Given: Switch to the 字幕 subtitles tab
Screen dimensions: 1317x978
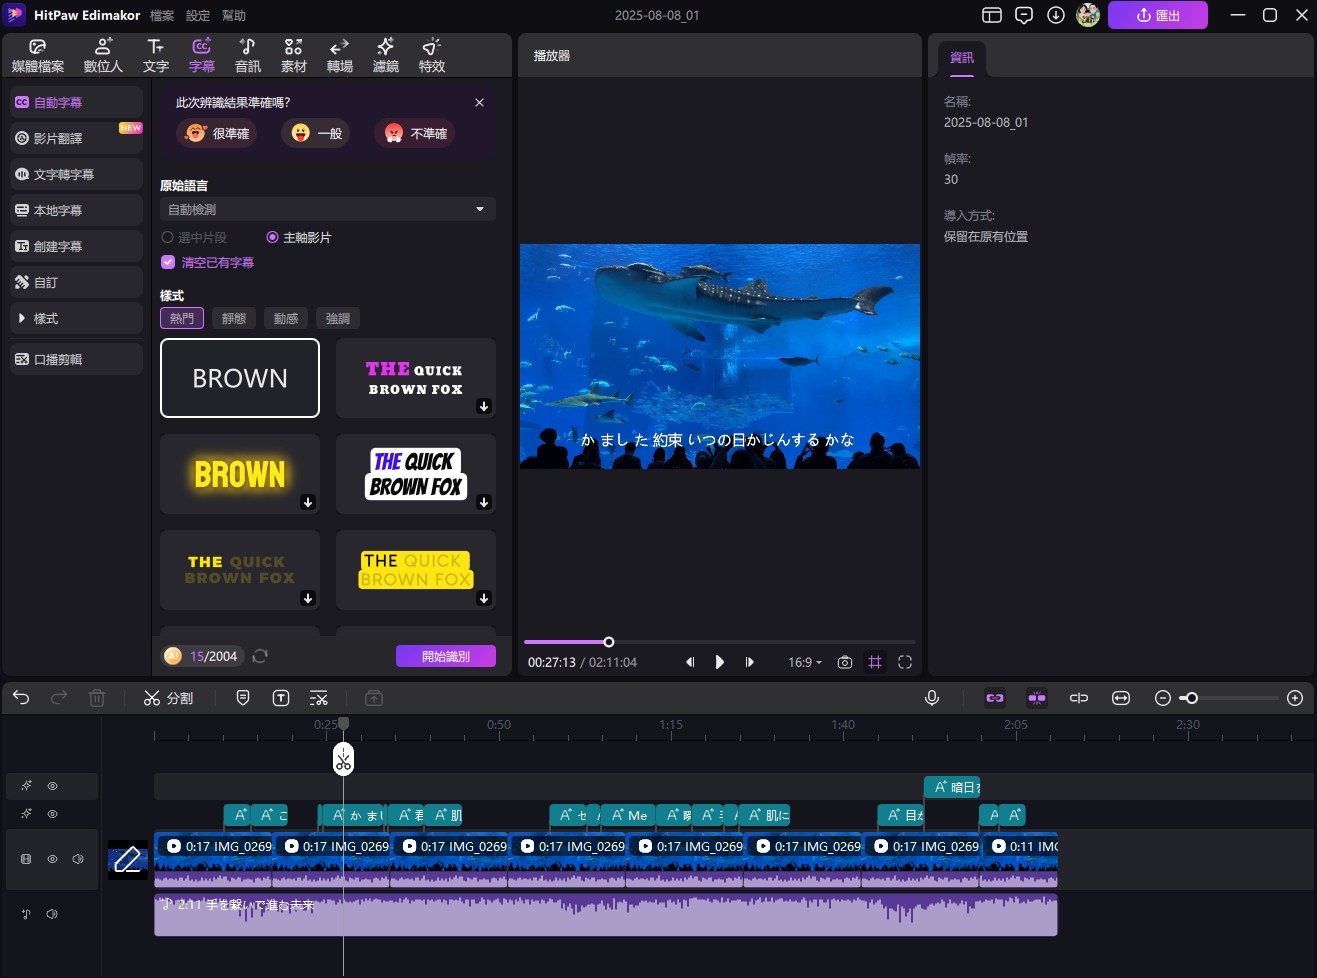Looking at the screenshot, I should click(202, 56).
